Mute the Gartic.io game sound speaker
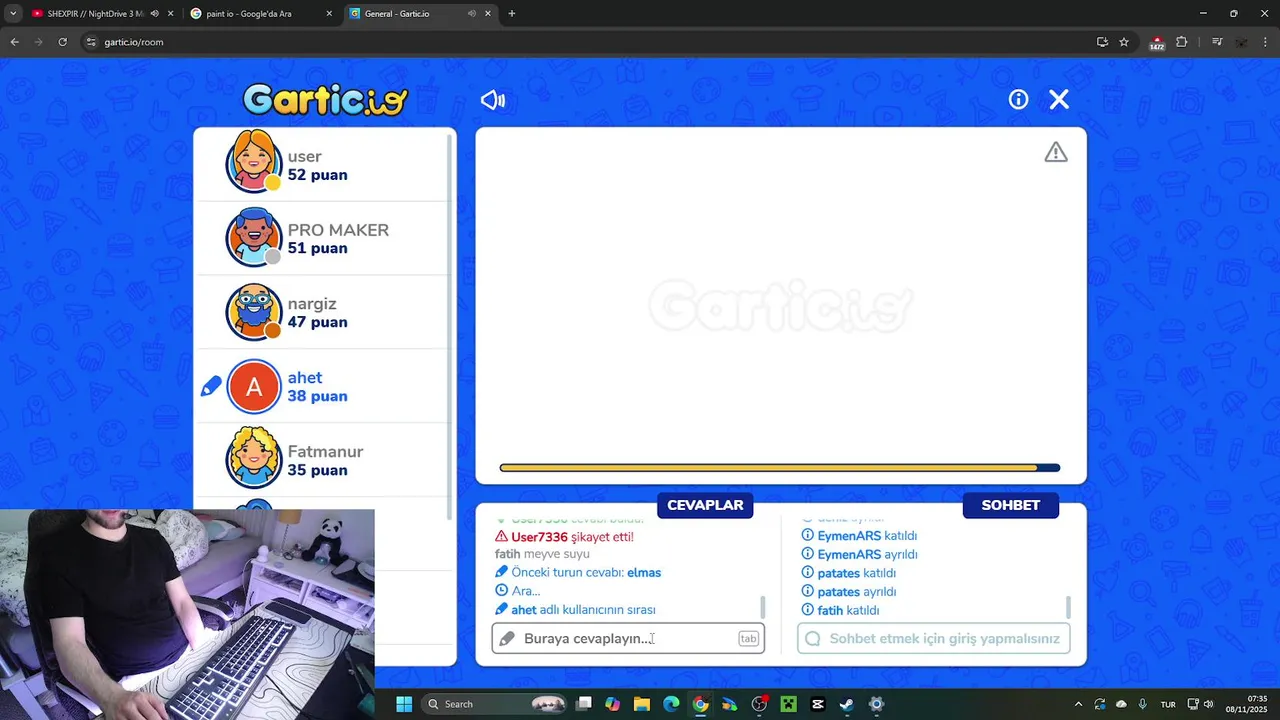This screenshot has width=1280, height=720. (x=493, y=100)
